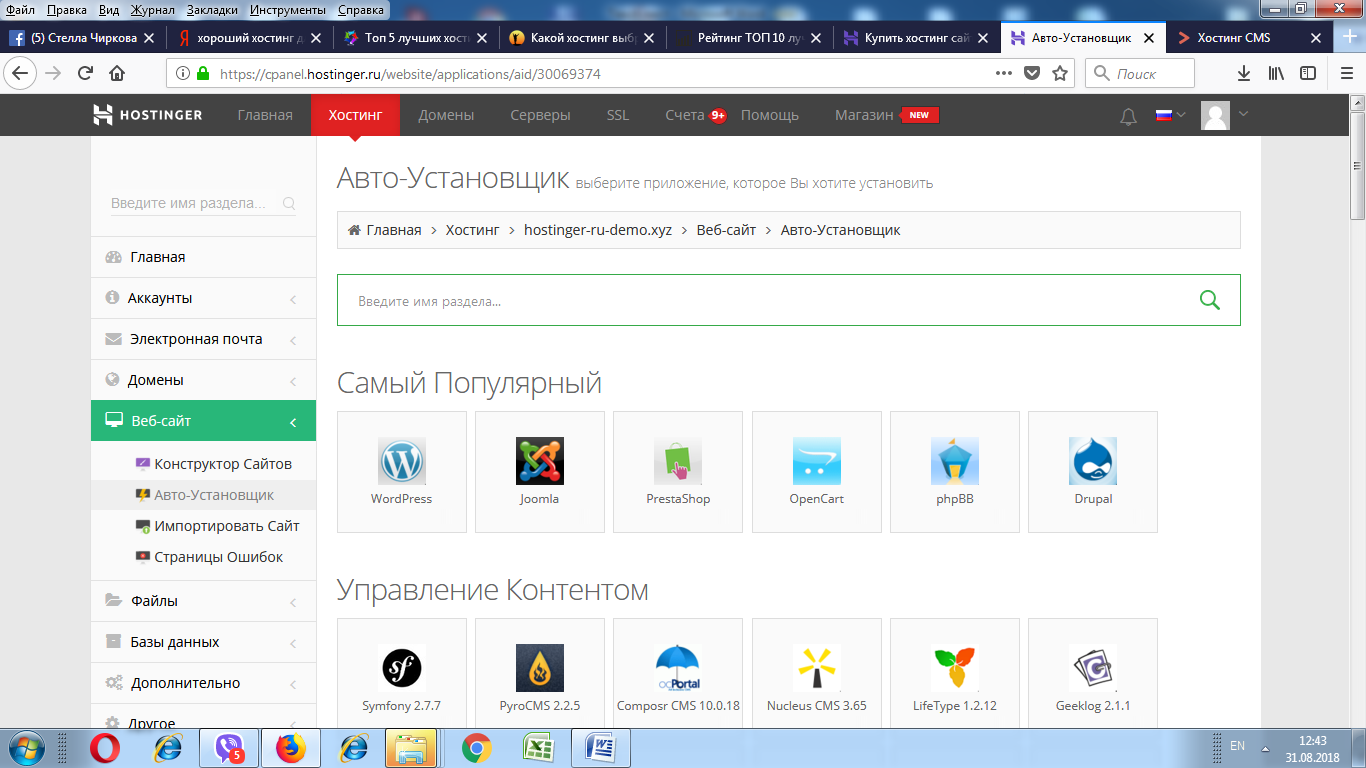Viewport: 1366px width, 768px height.
Task: Open the language flag dropdown
Action: tap(1170, 115)
